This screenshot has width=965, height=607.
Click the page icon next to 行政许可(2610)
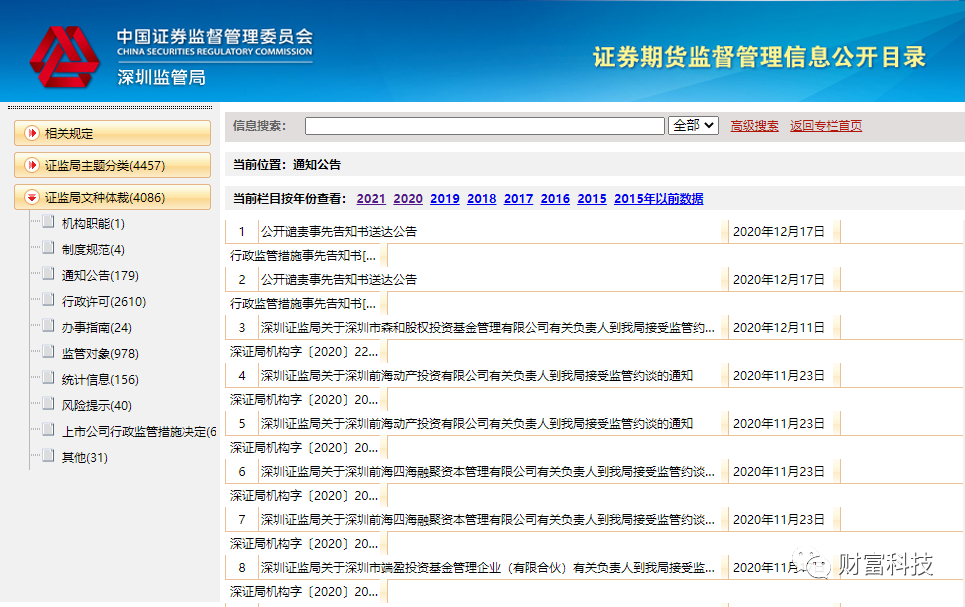pyautogui.click(x=48, y=300)
